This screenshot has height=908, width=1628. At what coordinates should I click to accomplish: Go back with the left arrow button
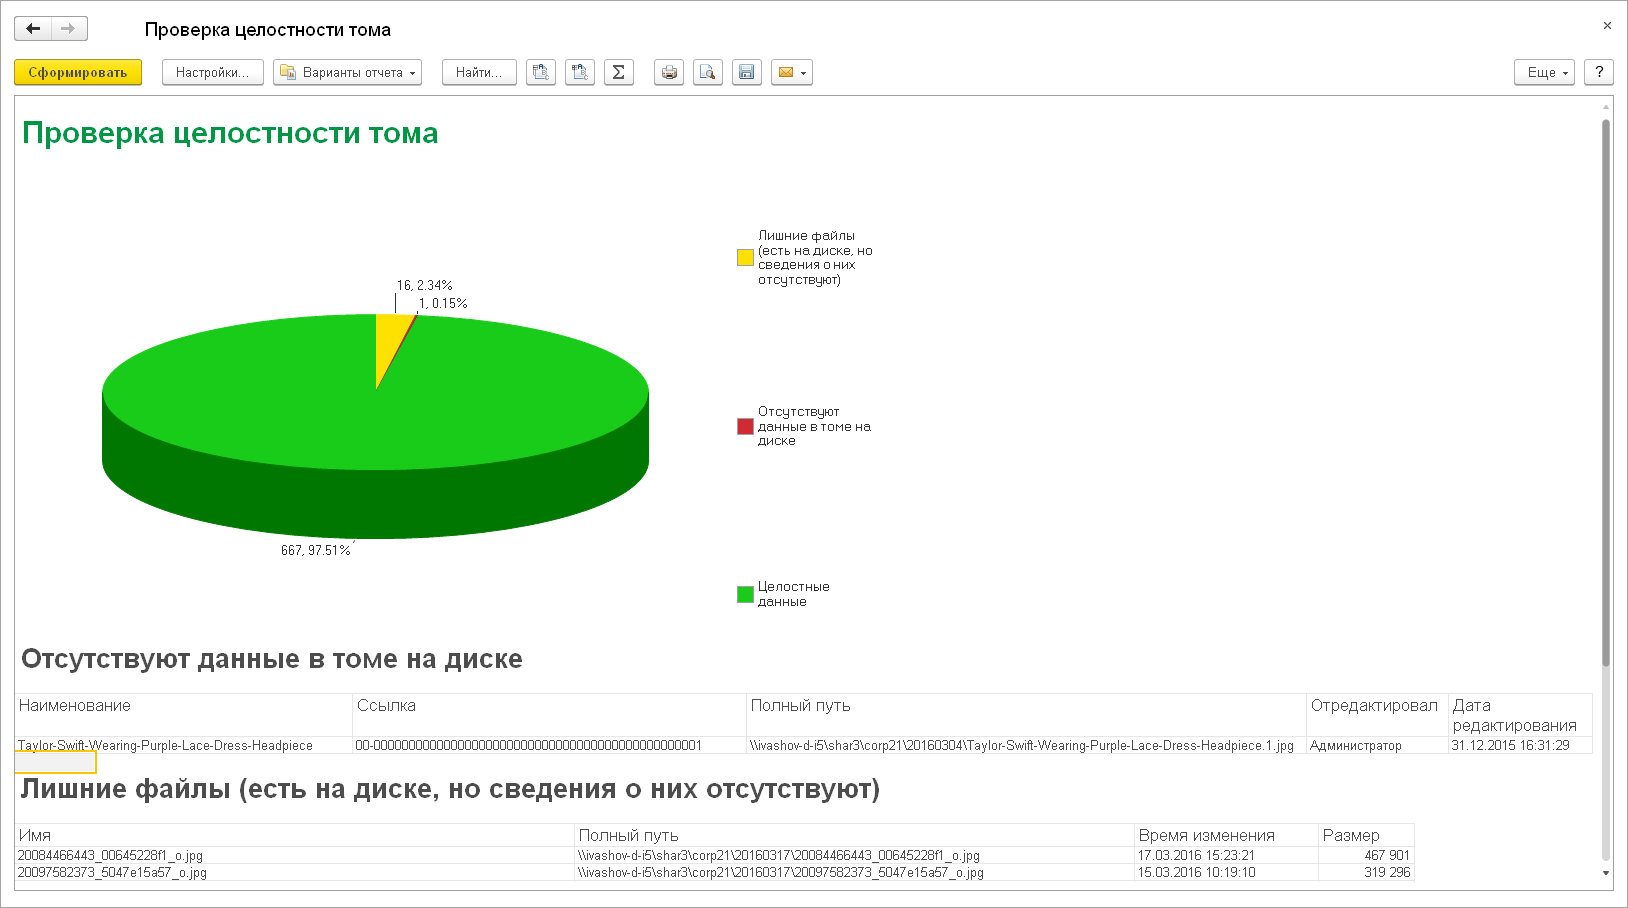pyautogui.click(x=33, y=29)
